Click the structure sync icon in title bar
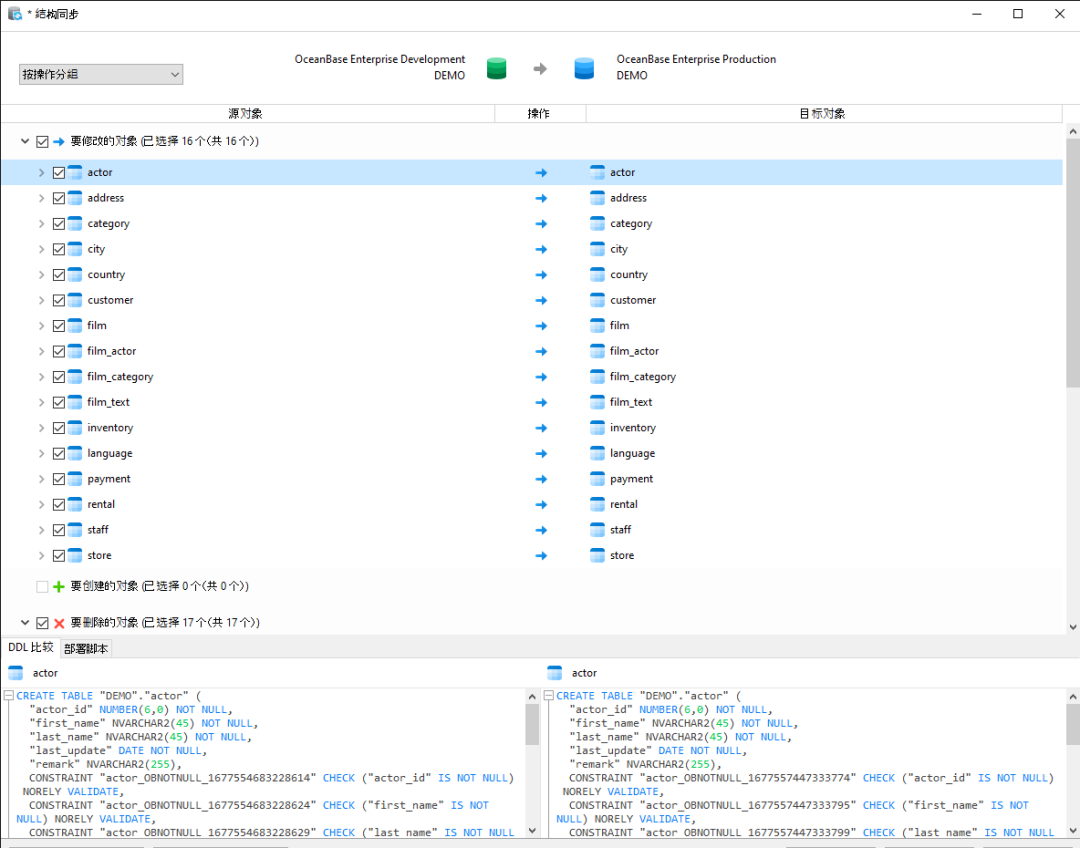The image size is (1080, 848). click(x=14, y=13)
